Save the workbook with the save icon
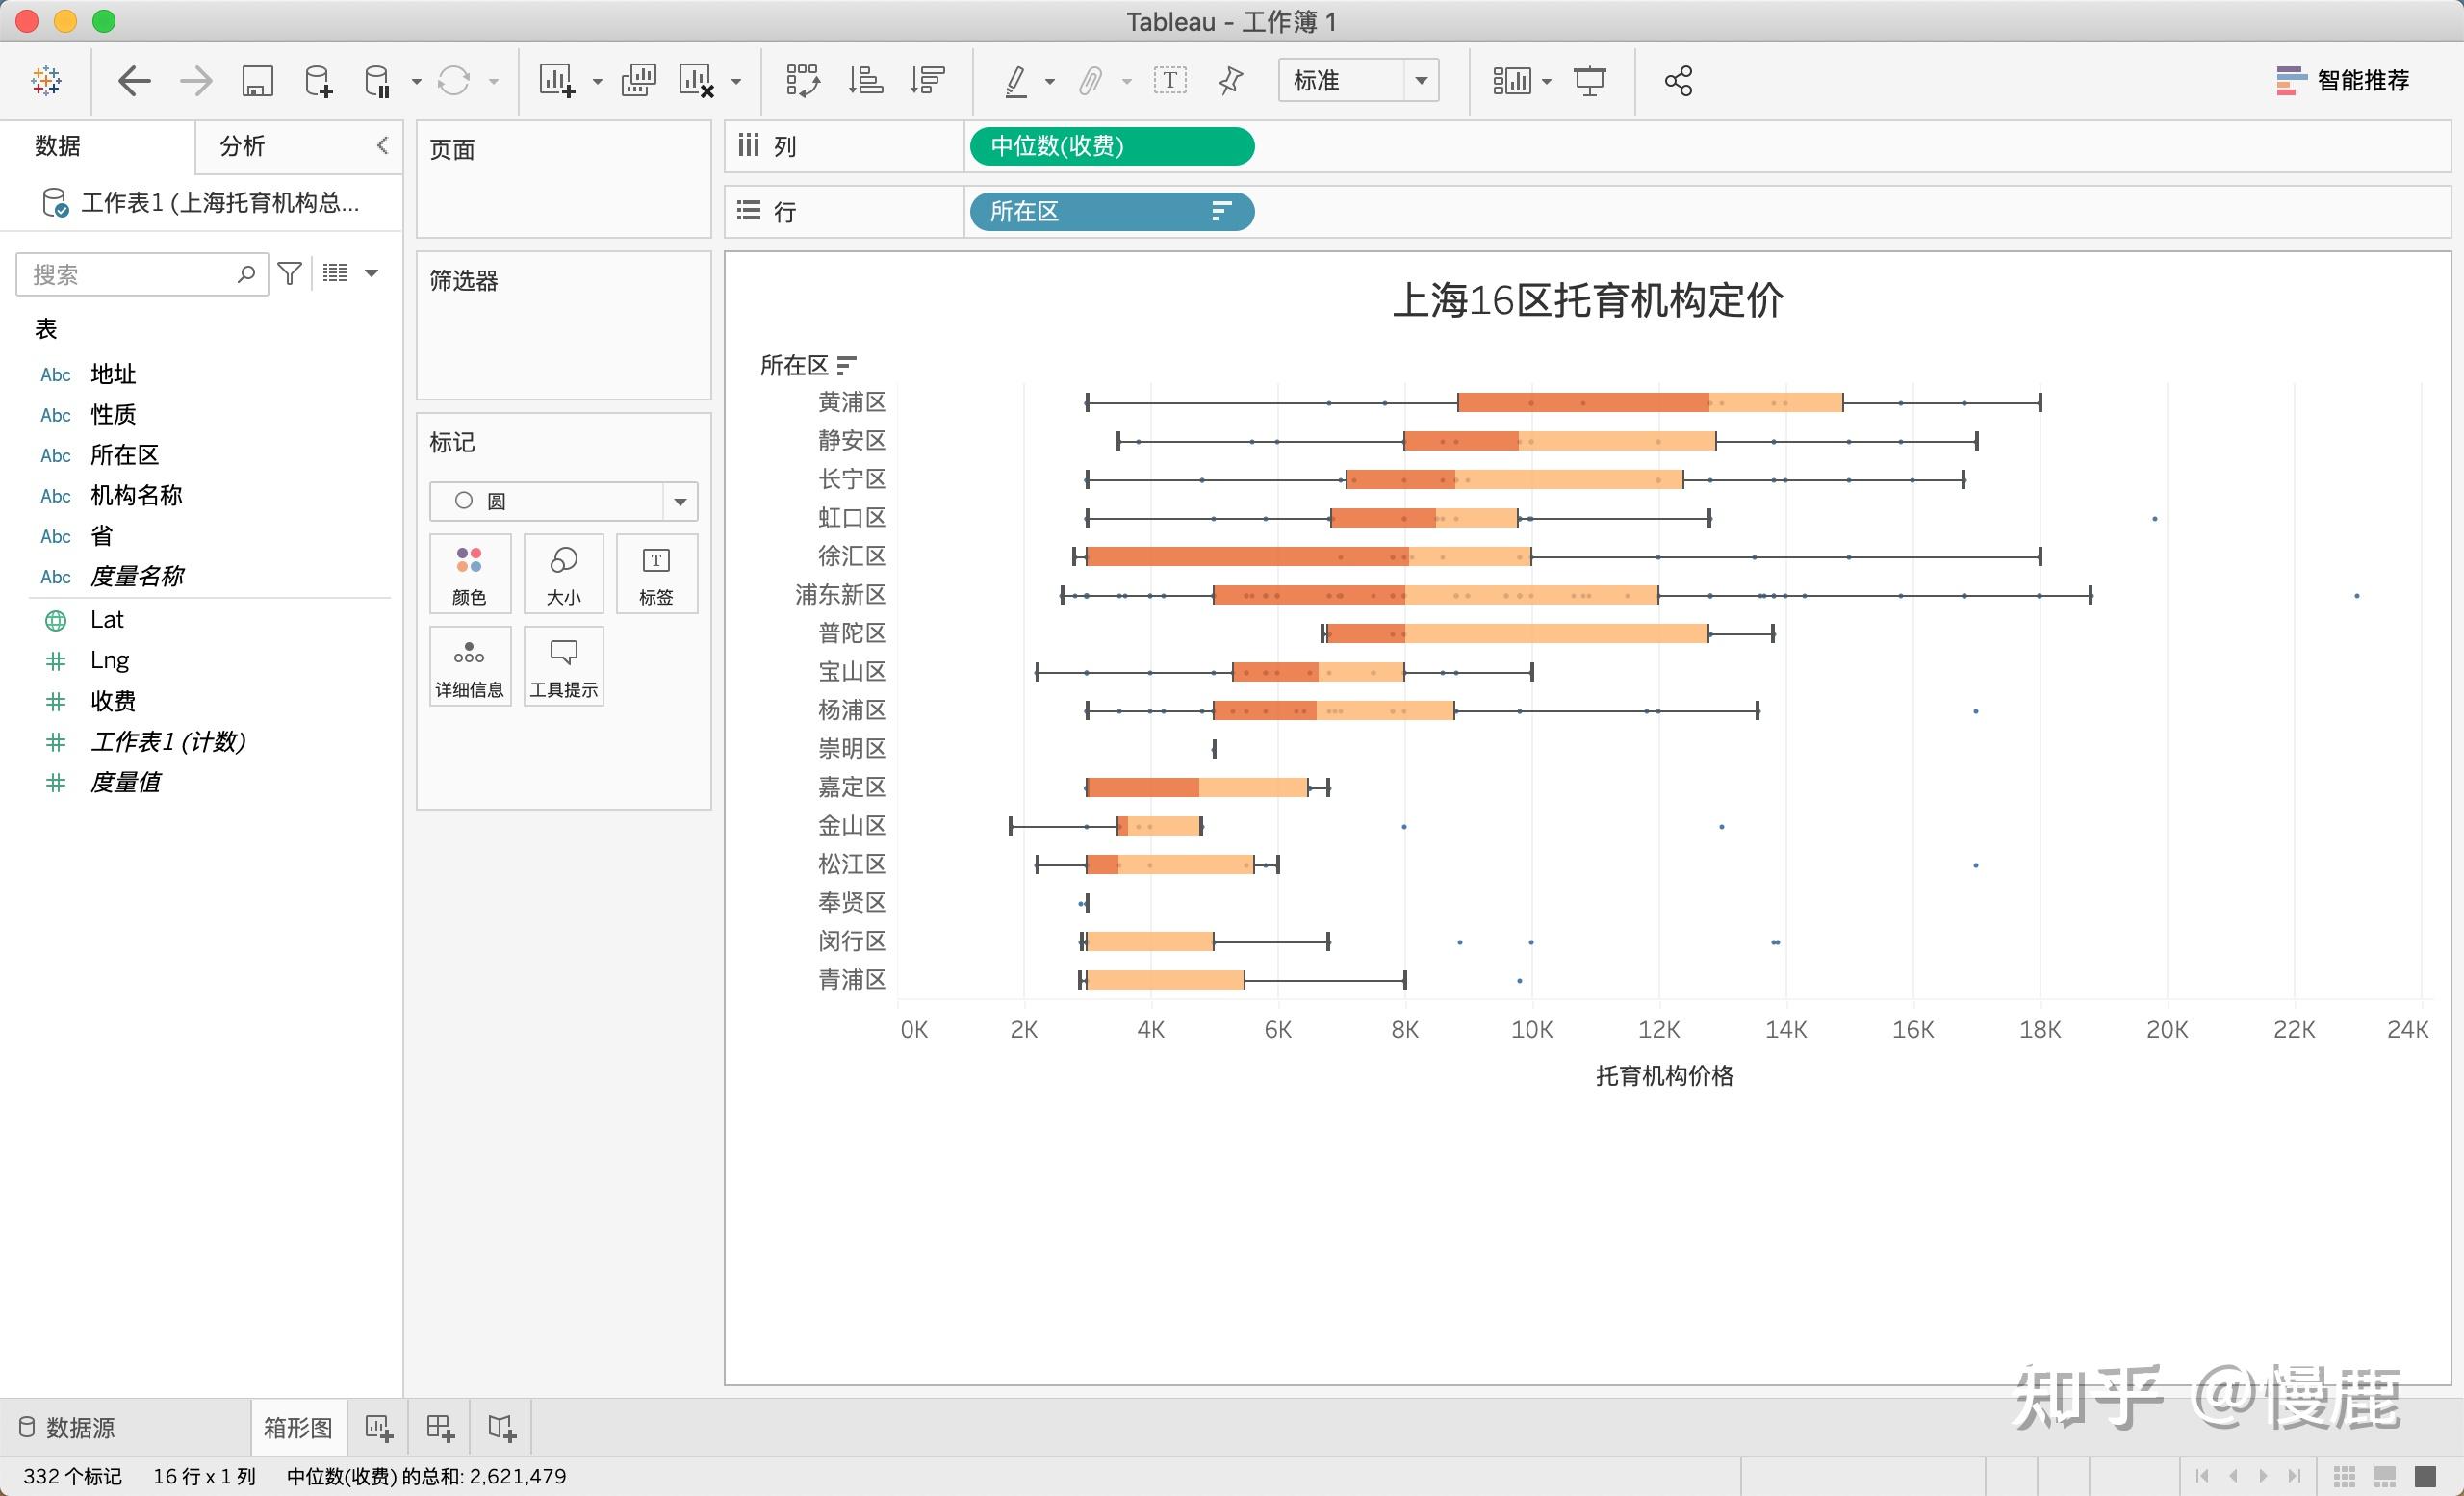This screenshot has height=1496, width=2464. click(x=257, y=80)
